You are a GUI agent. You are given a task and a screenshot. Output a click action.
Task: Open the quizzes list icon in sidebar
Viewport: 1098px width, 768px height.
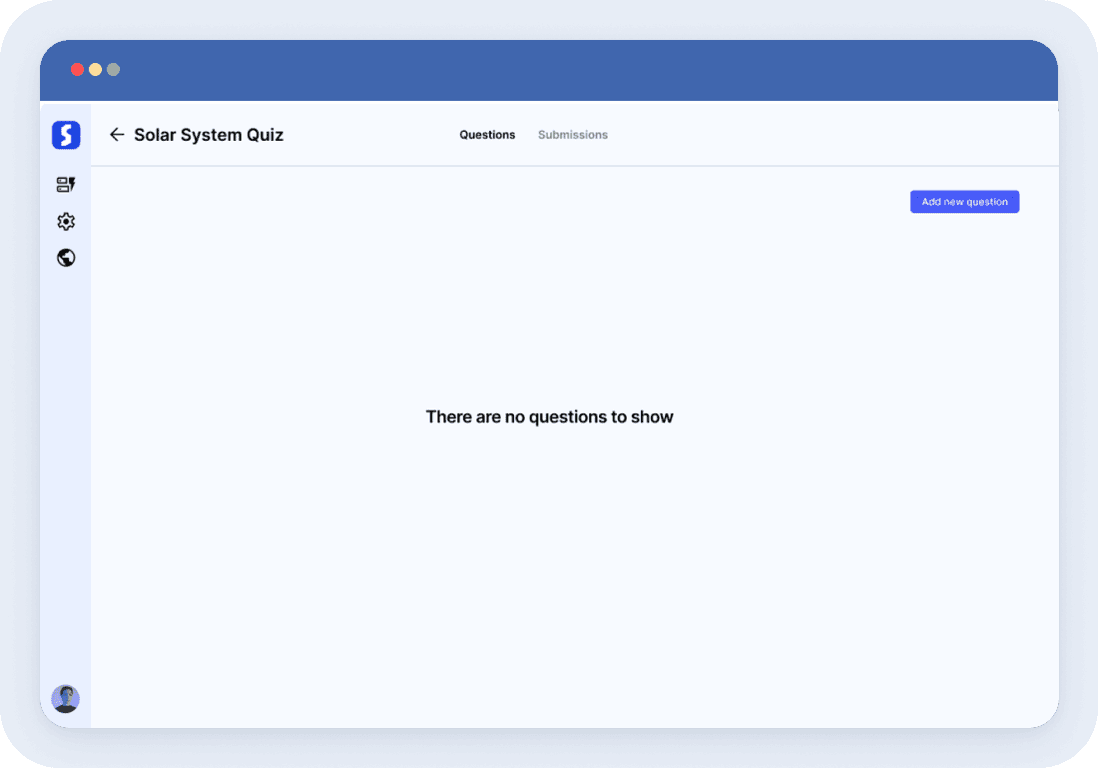(x=66, y=185)
